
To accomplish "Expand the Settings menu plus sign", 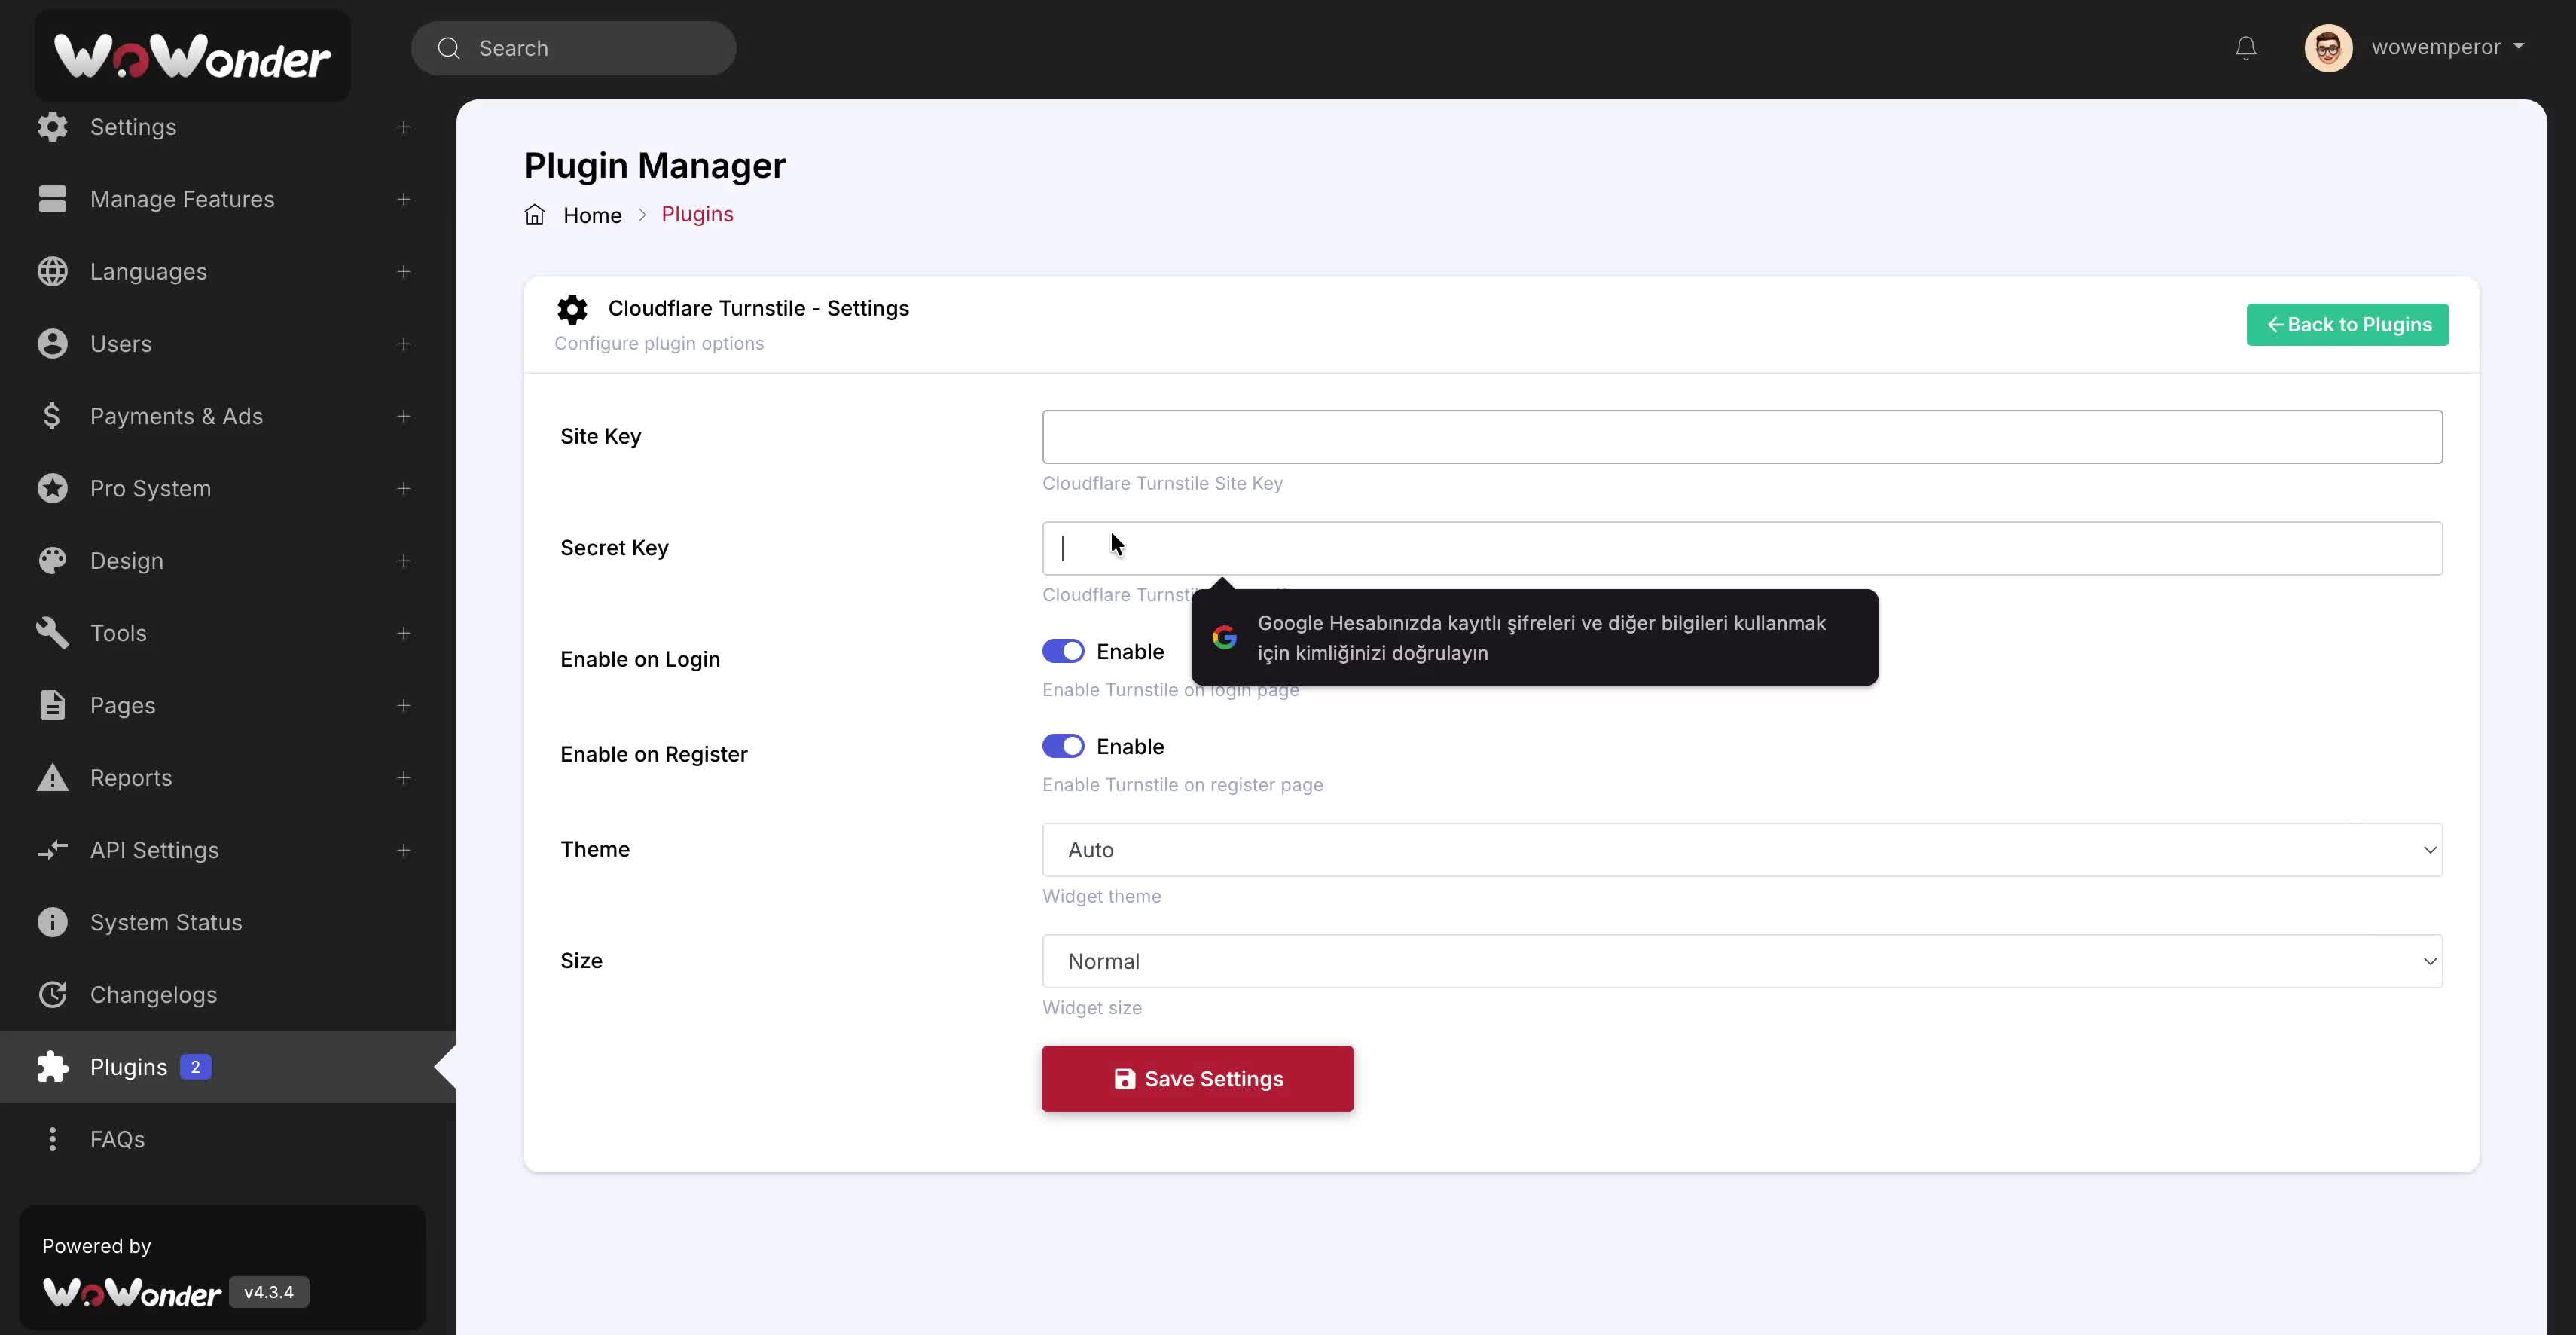I will (403, 127).
